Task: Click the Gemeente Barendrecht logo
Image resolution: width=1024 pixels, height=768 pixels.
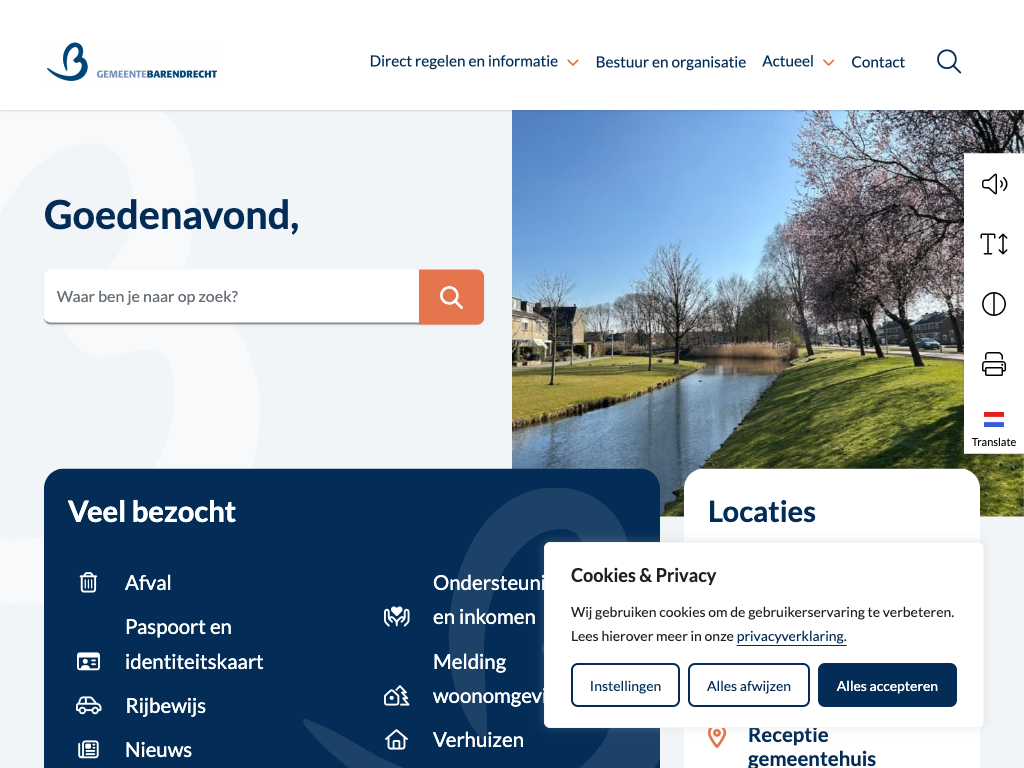Action: [132, 62]
